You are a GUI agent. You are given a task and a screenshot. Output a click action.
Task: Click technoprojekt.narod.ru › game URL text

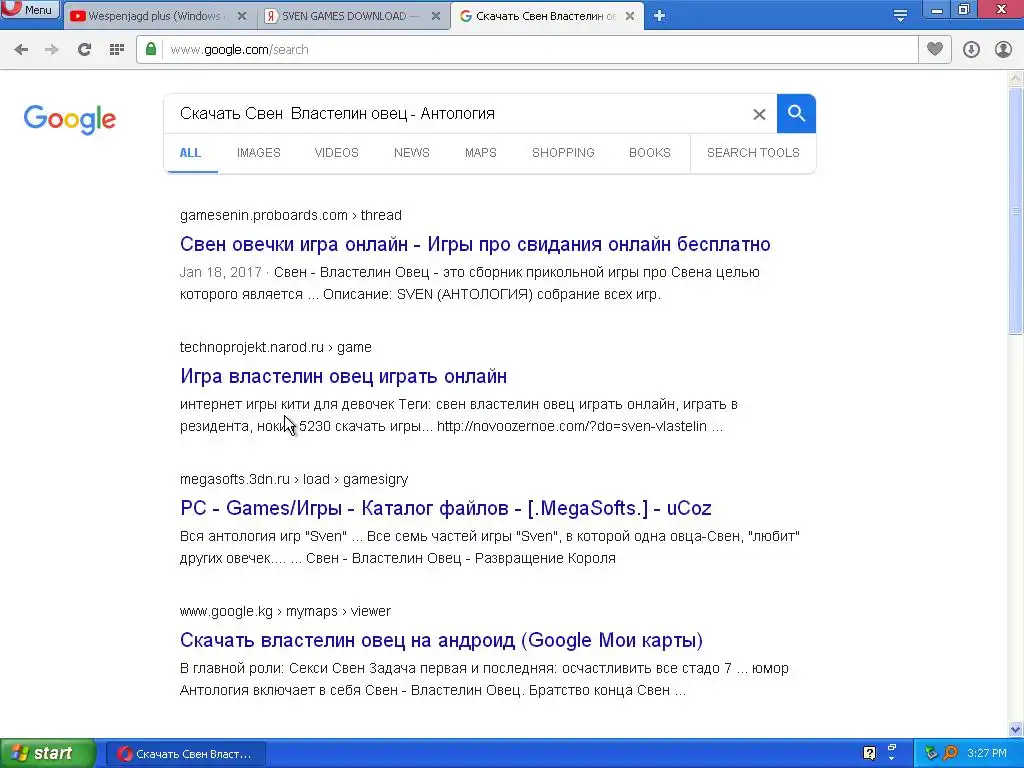tap(276, 347)
